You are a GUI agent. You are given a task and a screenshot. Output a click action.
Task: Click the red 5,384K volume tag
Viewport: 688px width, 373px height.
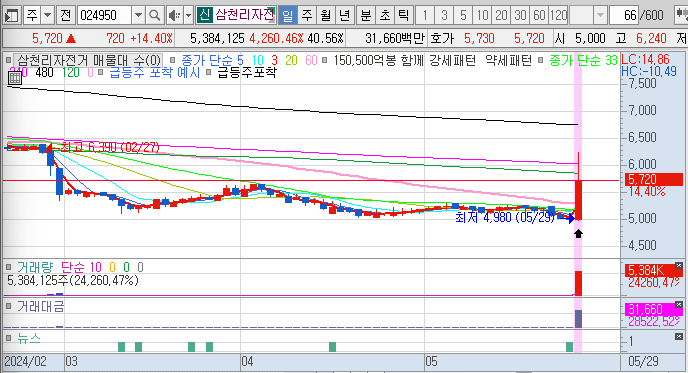click(x=653, y=270)
